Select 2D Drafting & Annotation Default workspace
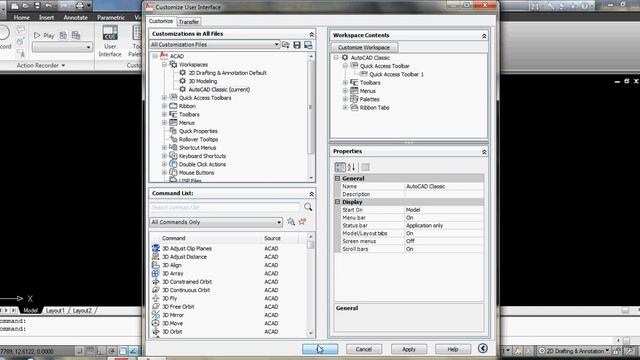The height and width of the screenshot is (360, 640). pyautogui.click(x=227, y=73)
